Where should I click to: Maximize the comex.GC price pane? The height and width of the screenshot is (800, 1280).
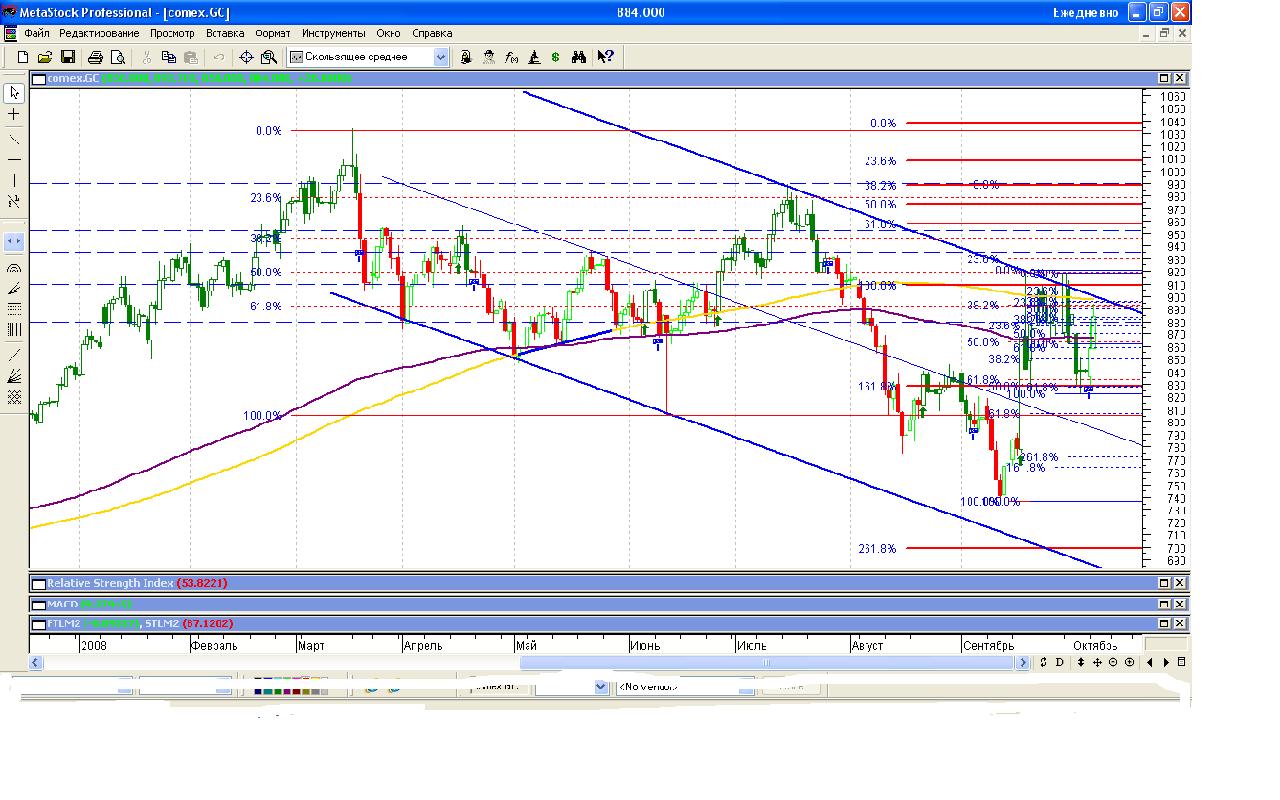pyautogui.click(x=1164, y=78)
